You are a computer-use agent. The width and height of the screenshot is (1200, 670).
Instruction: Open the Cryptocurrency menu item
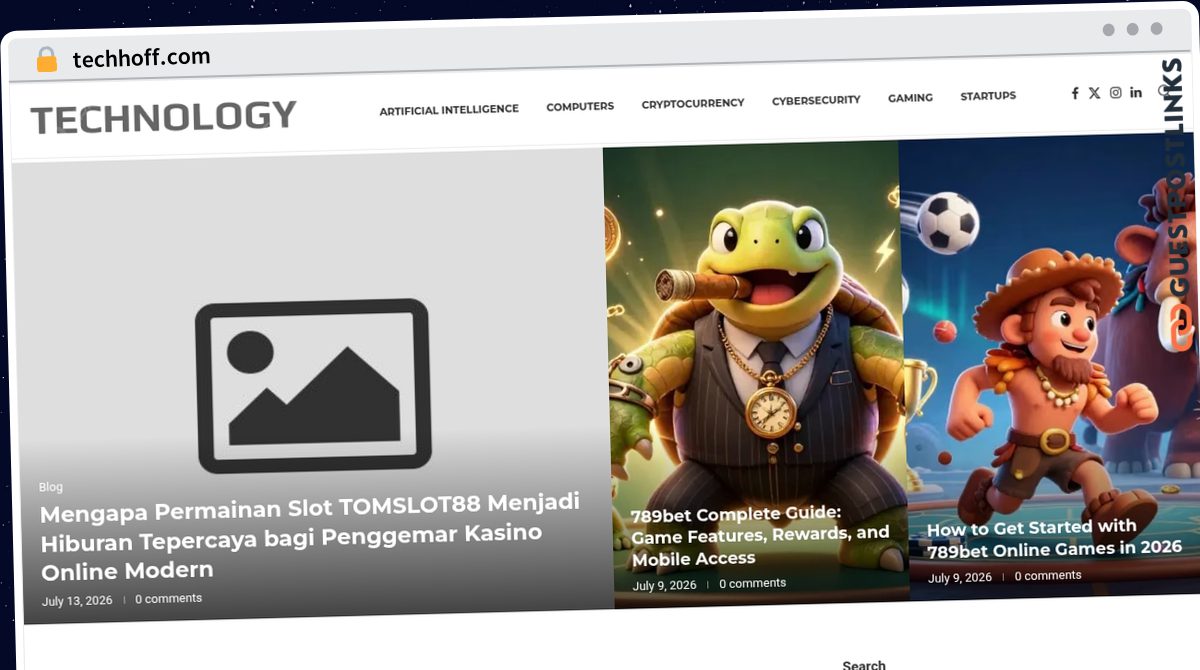pyautogui.click(x=693, y=103)
